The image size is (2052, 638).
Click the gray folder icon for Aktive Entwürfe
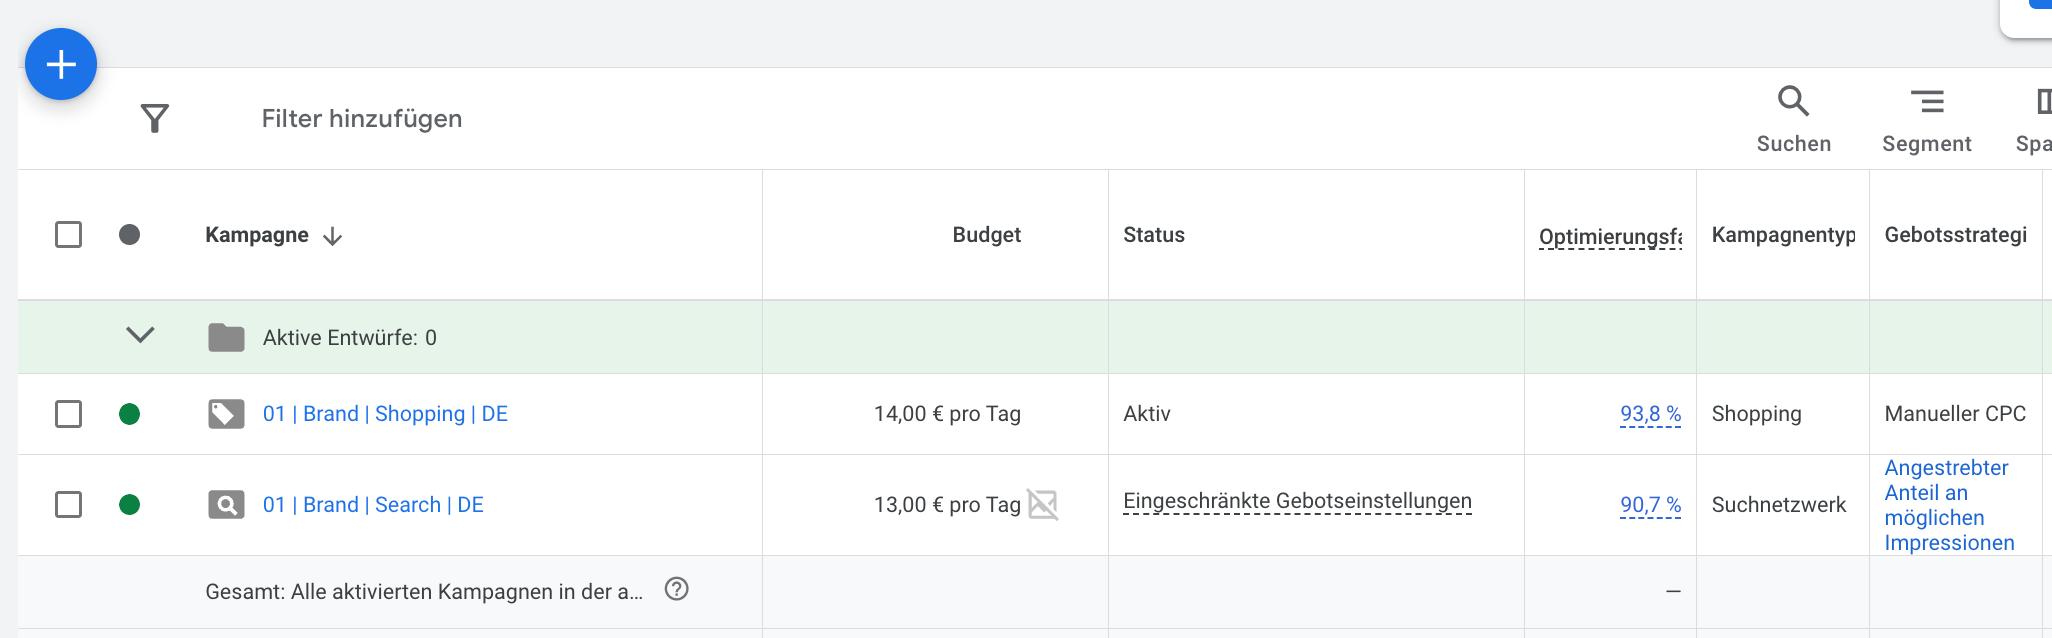(226, 338)
